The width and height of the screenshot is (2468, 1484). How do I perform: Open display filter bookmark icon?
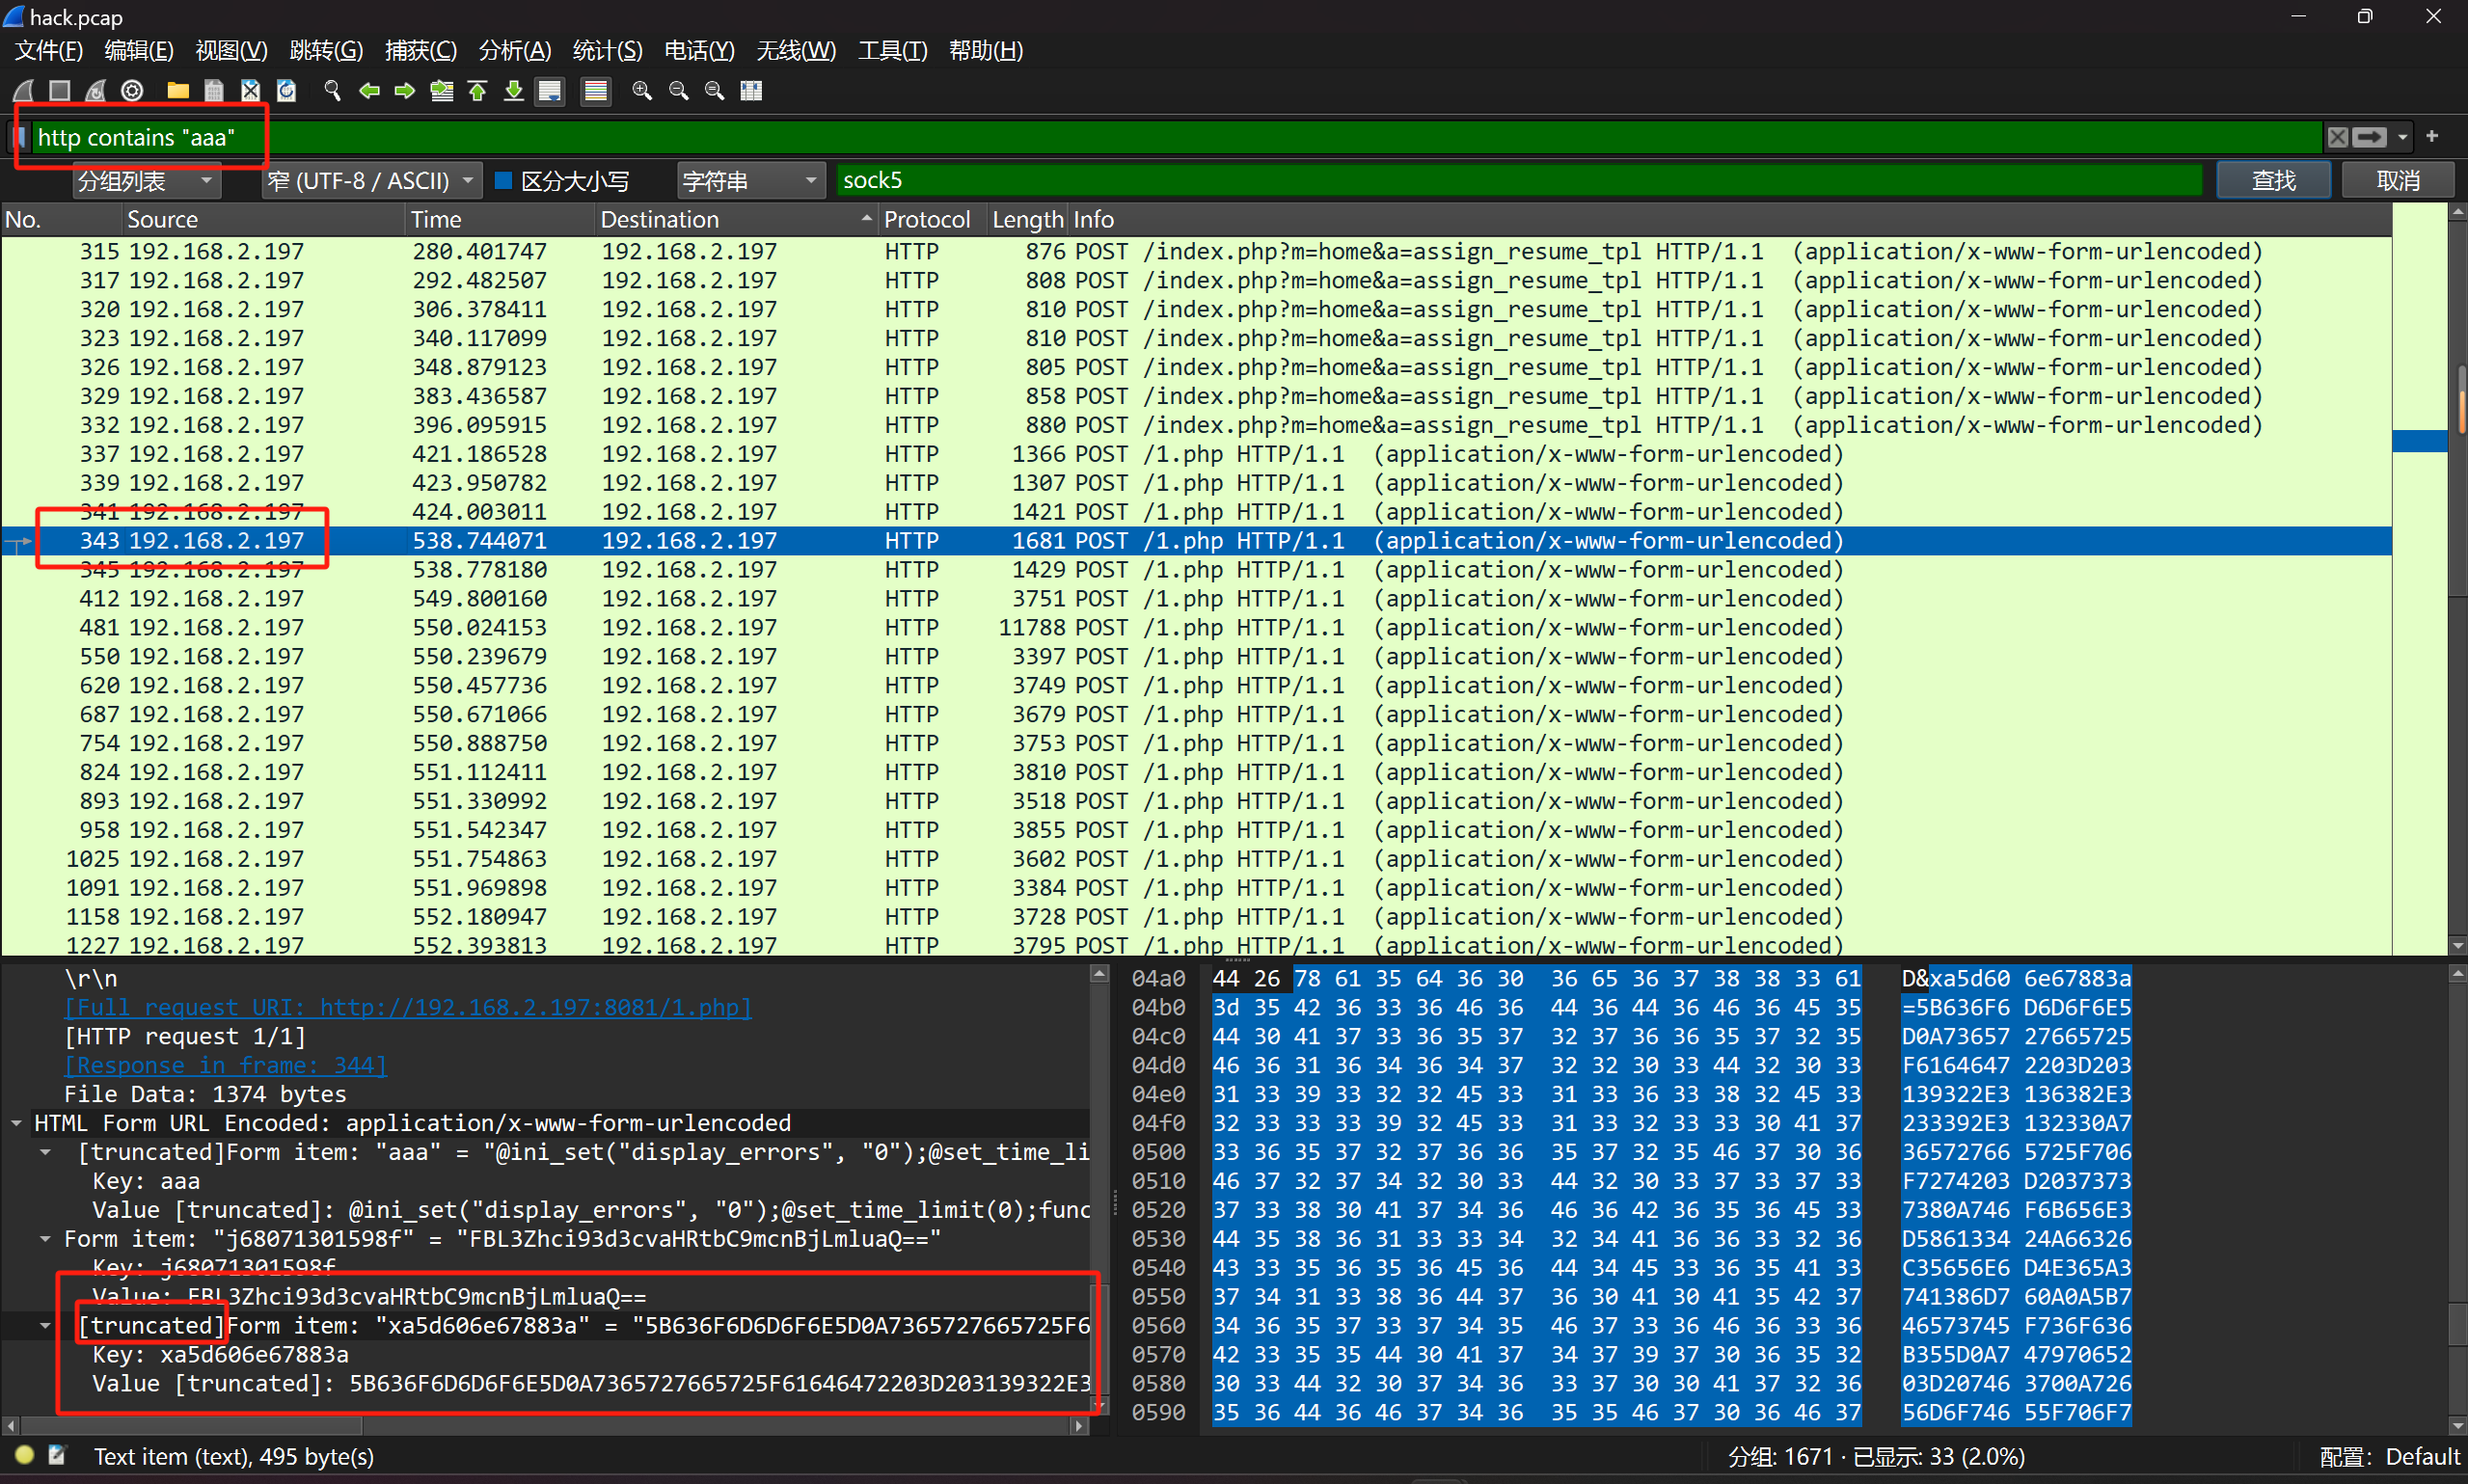coord(20,137)
